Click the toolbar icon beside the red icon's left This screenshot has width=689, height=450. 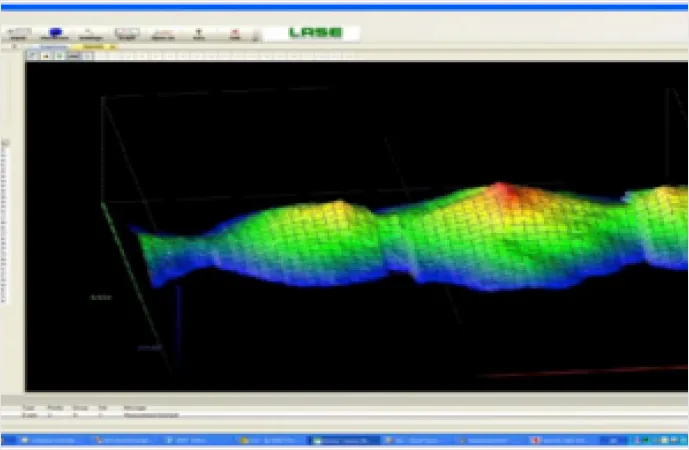199,34
